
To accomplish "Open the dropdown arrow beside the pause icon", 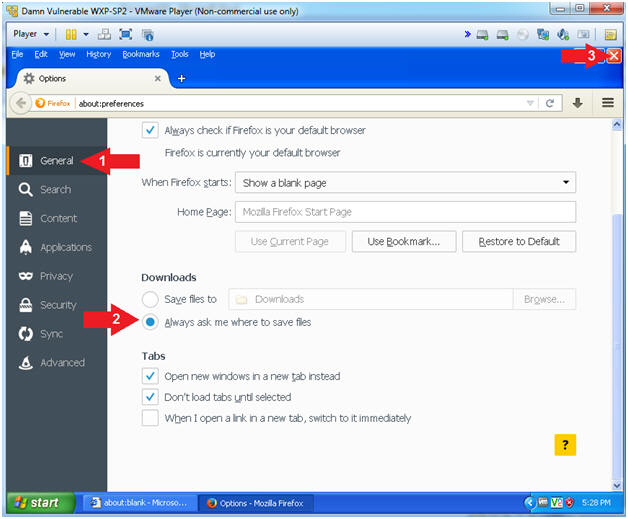I will pos(86,34).
